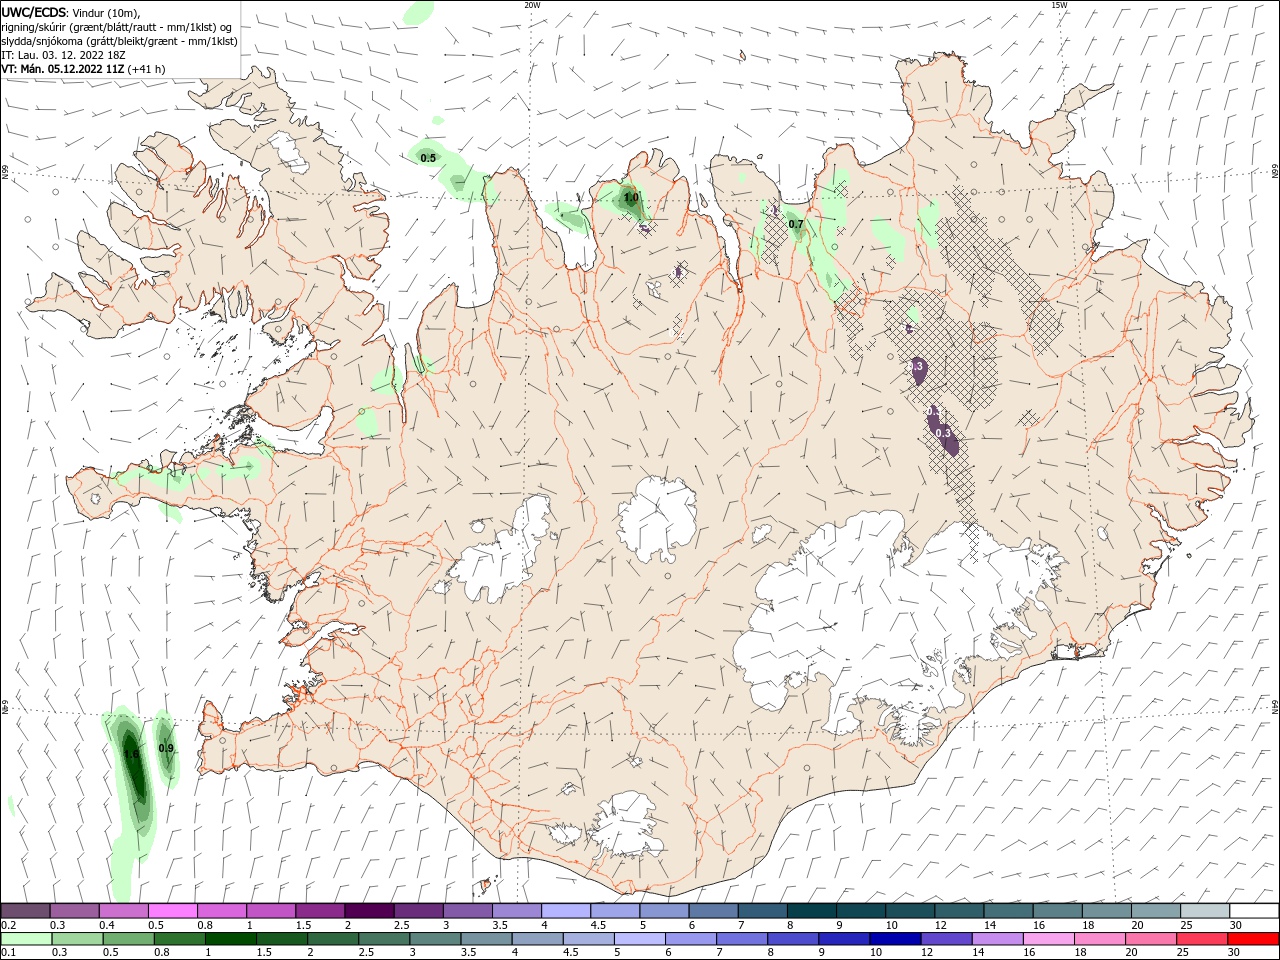This screenshot has height=960, width=1280.
Task: Select the darkest green rain swatch starting at 1
Action: [230, 939]
